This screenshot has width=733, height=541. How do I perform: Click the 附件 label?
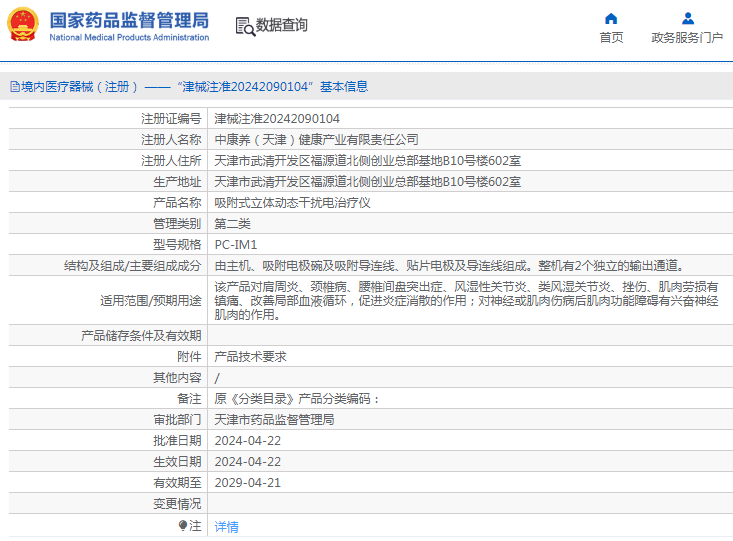point(189,357)
